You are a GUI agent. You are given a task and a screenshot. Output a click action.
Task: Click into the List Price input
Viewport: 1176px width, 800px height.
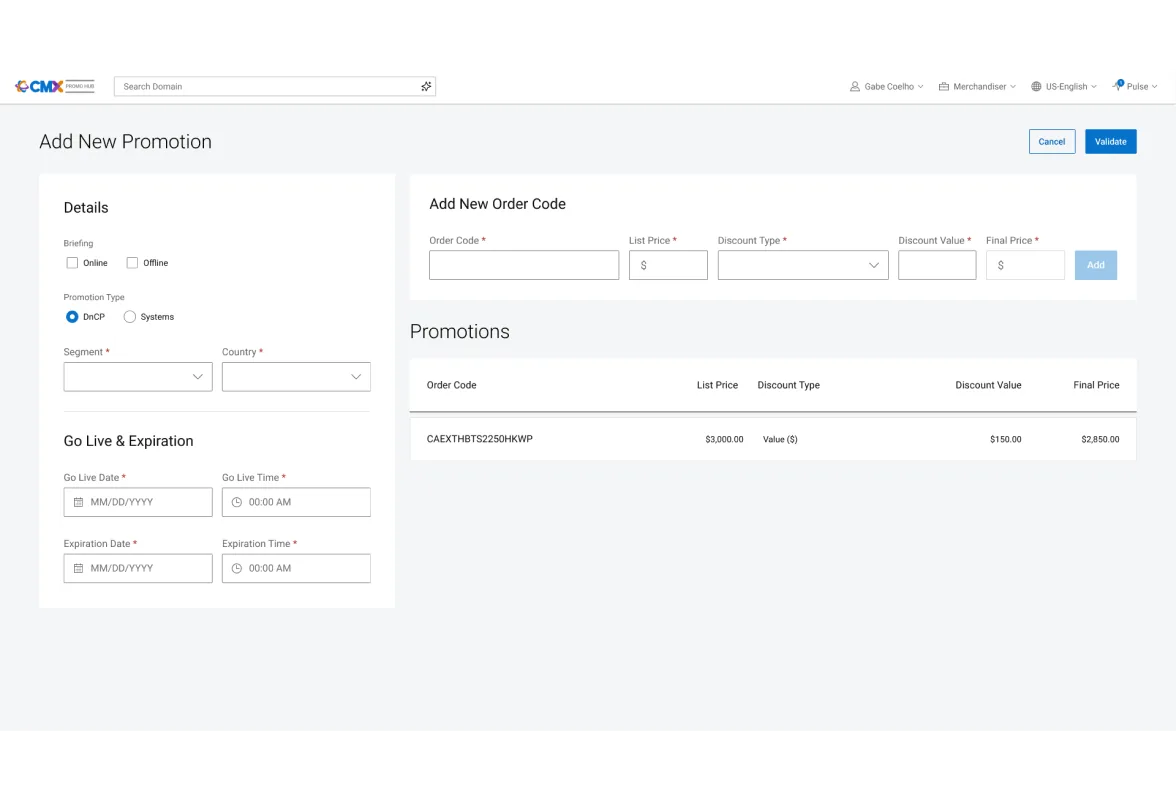(668, 265)
